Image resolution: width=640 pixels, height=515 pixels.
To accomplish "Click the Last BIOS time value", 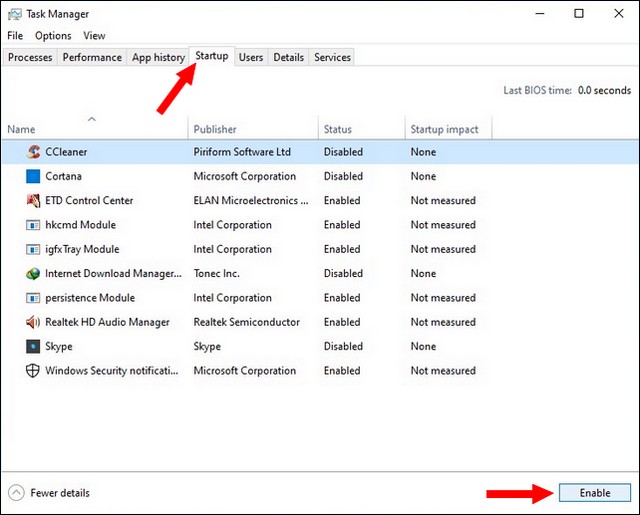I will [x=604, y=90].
